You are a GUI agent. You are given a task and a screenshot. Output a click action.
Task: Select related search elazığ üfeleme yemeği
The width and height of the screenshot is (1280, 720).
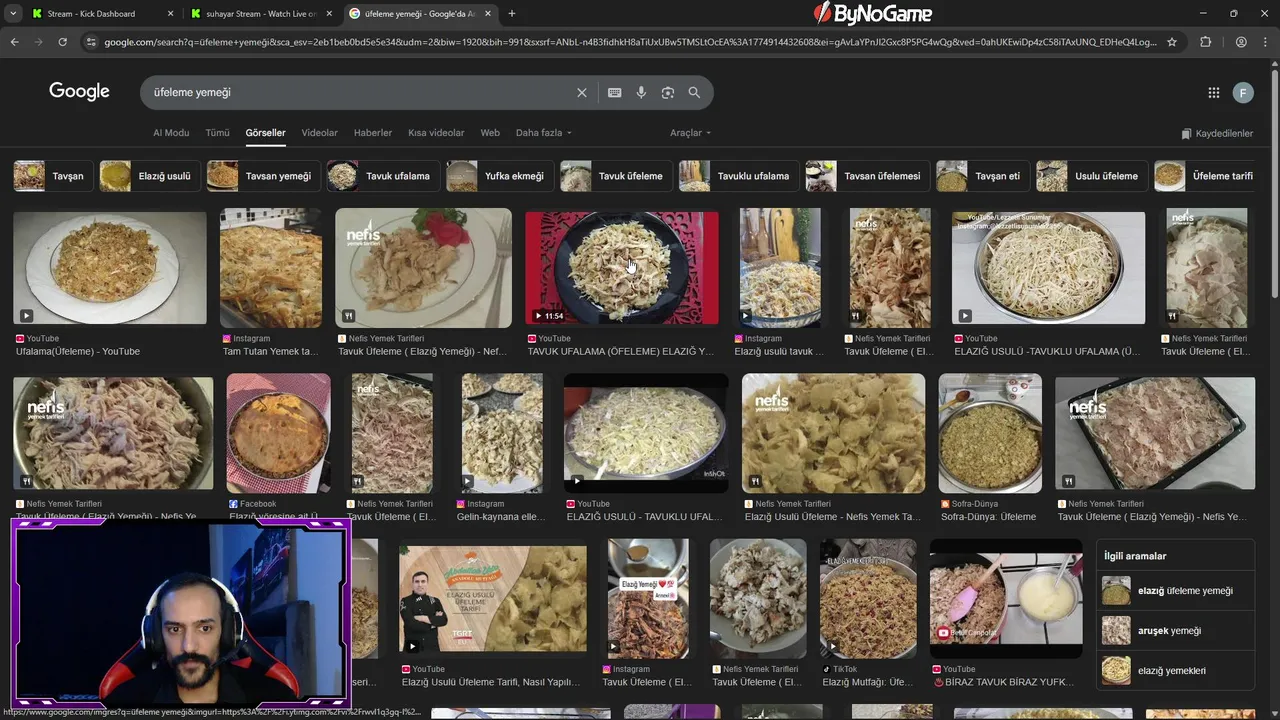click(1175, 591)
